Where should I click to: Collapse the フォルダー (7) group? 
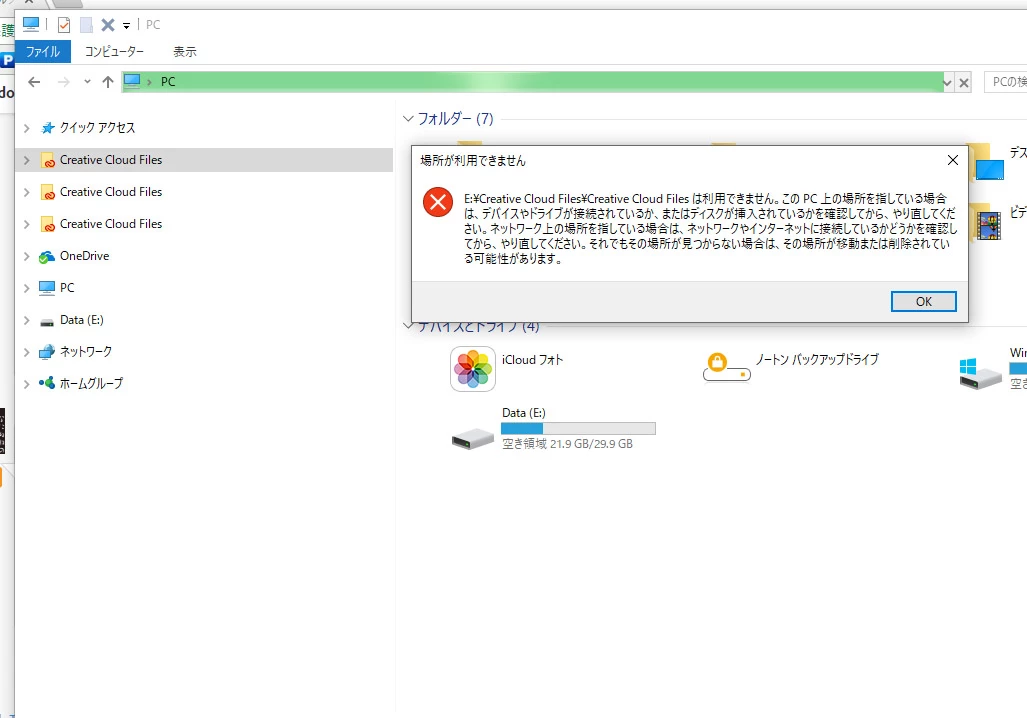tap(408, 119)
